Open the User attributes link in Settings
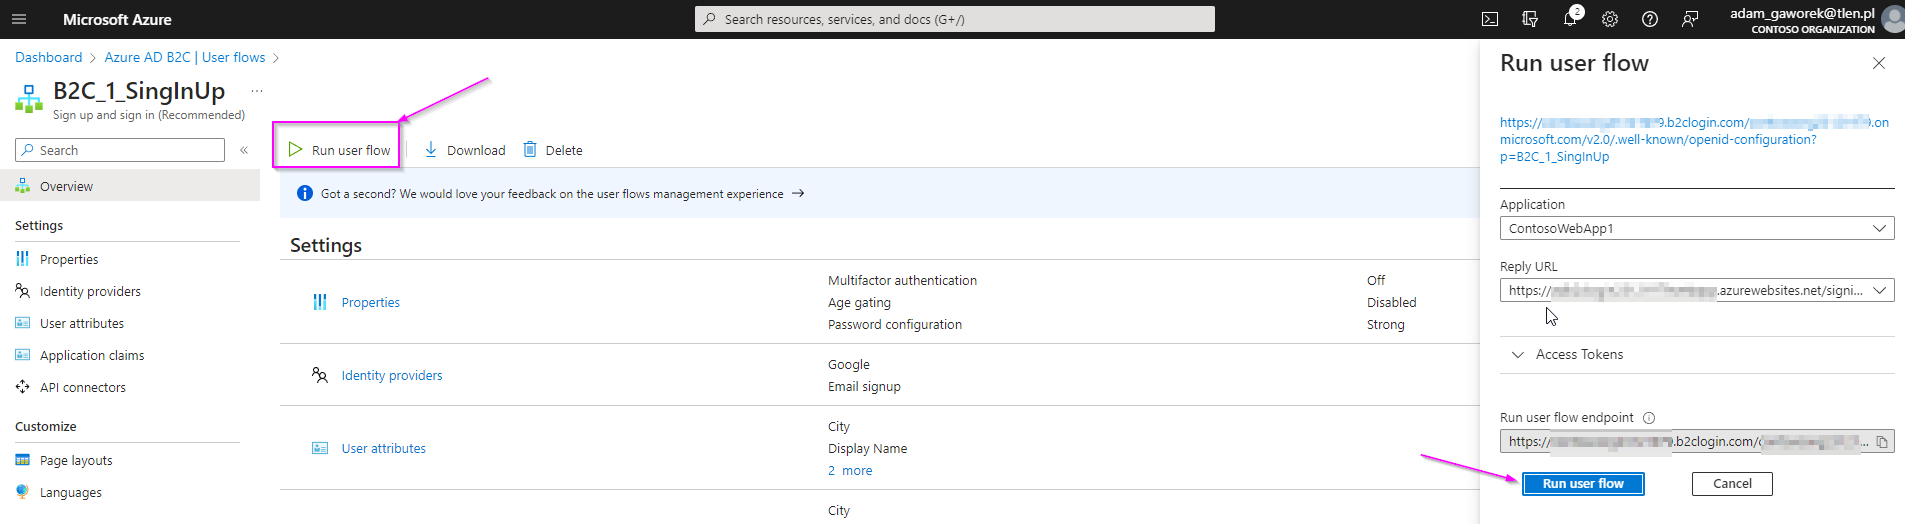 [x=384, y=448]
